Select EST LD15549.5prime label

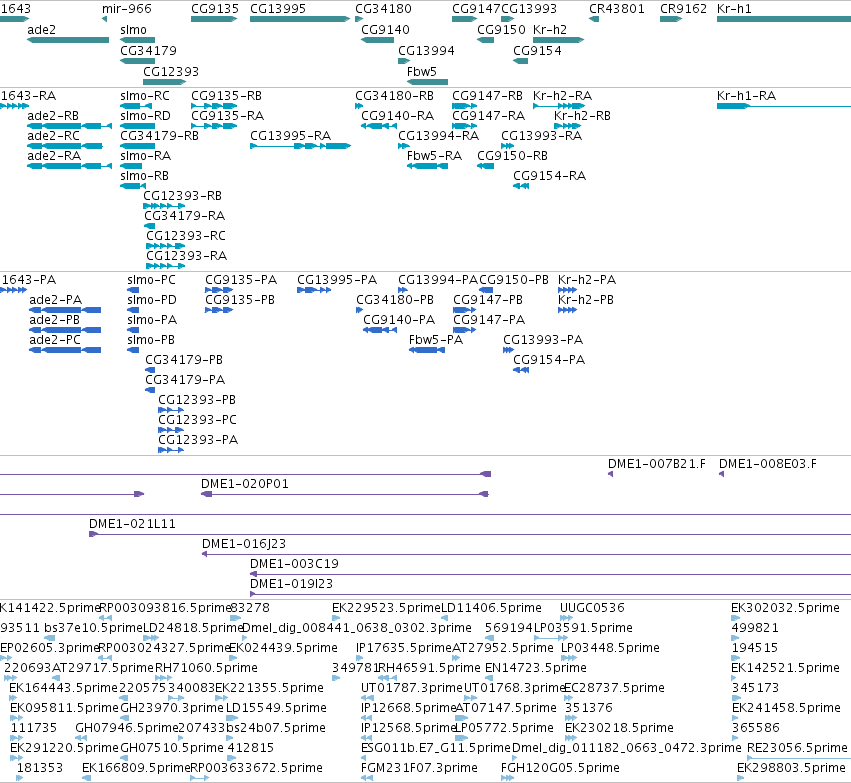276,708
